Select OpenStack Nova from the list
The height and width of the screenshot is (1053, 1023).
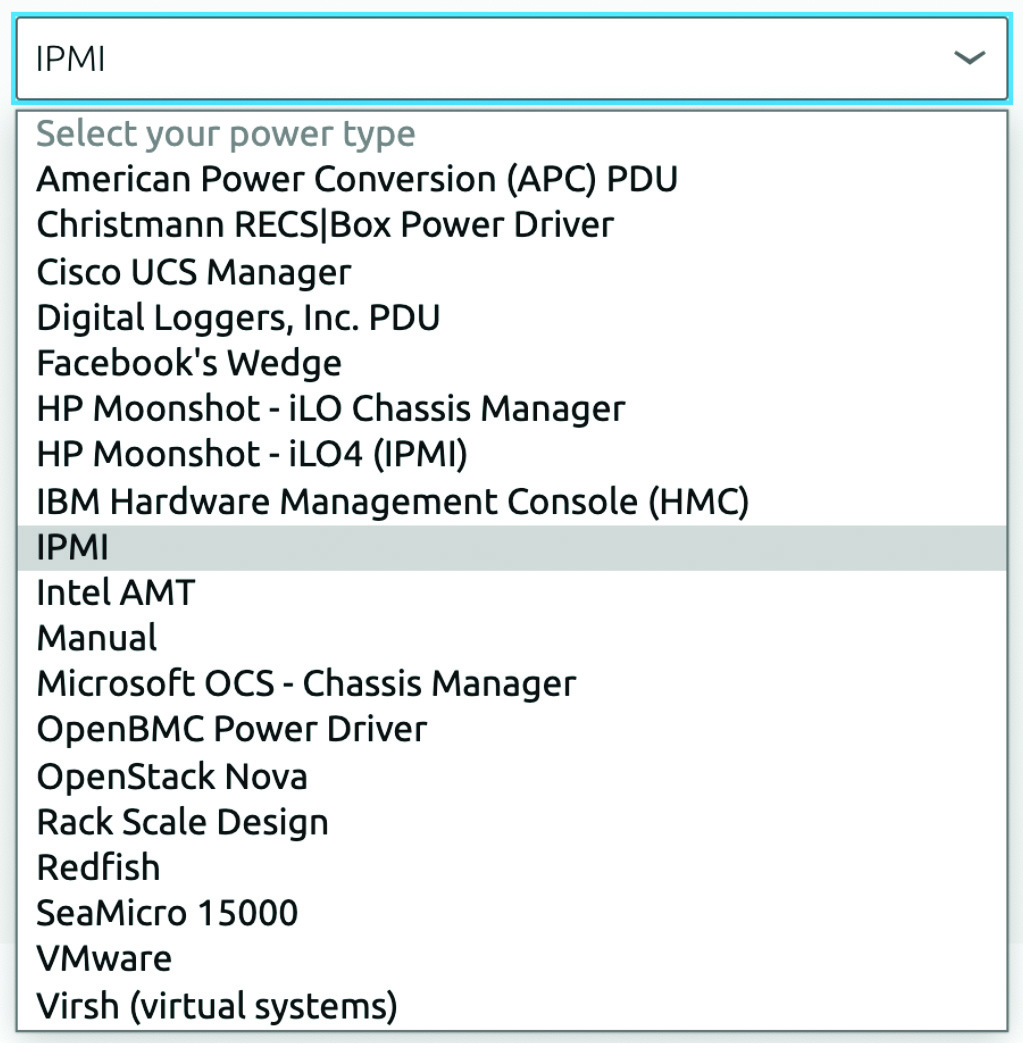tap(172, 776)
